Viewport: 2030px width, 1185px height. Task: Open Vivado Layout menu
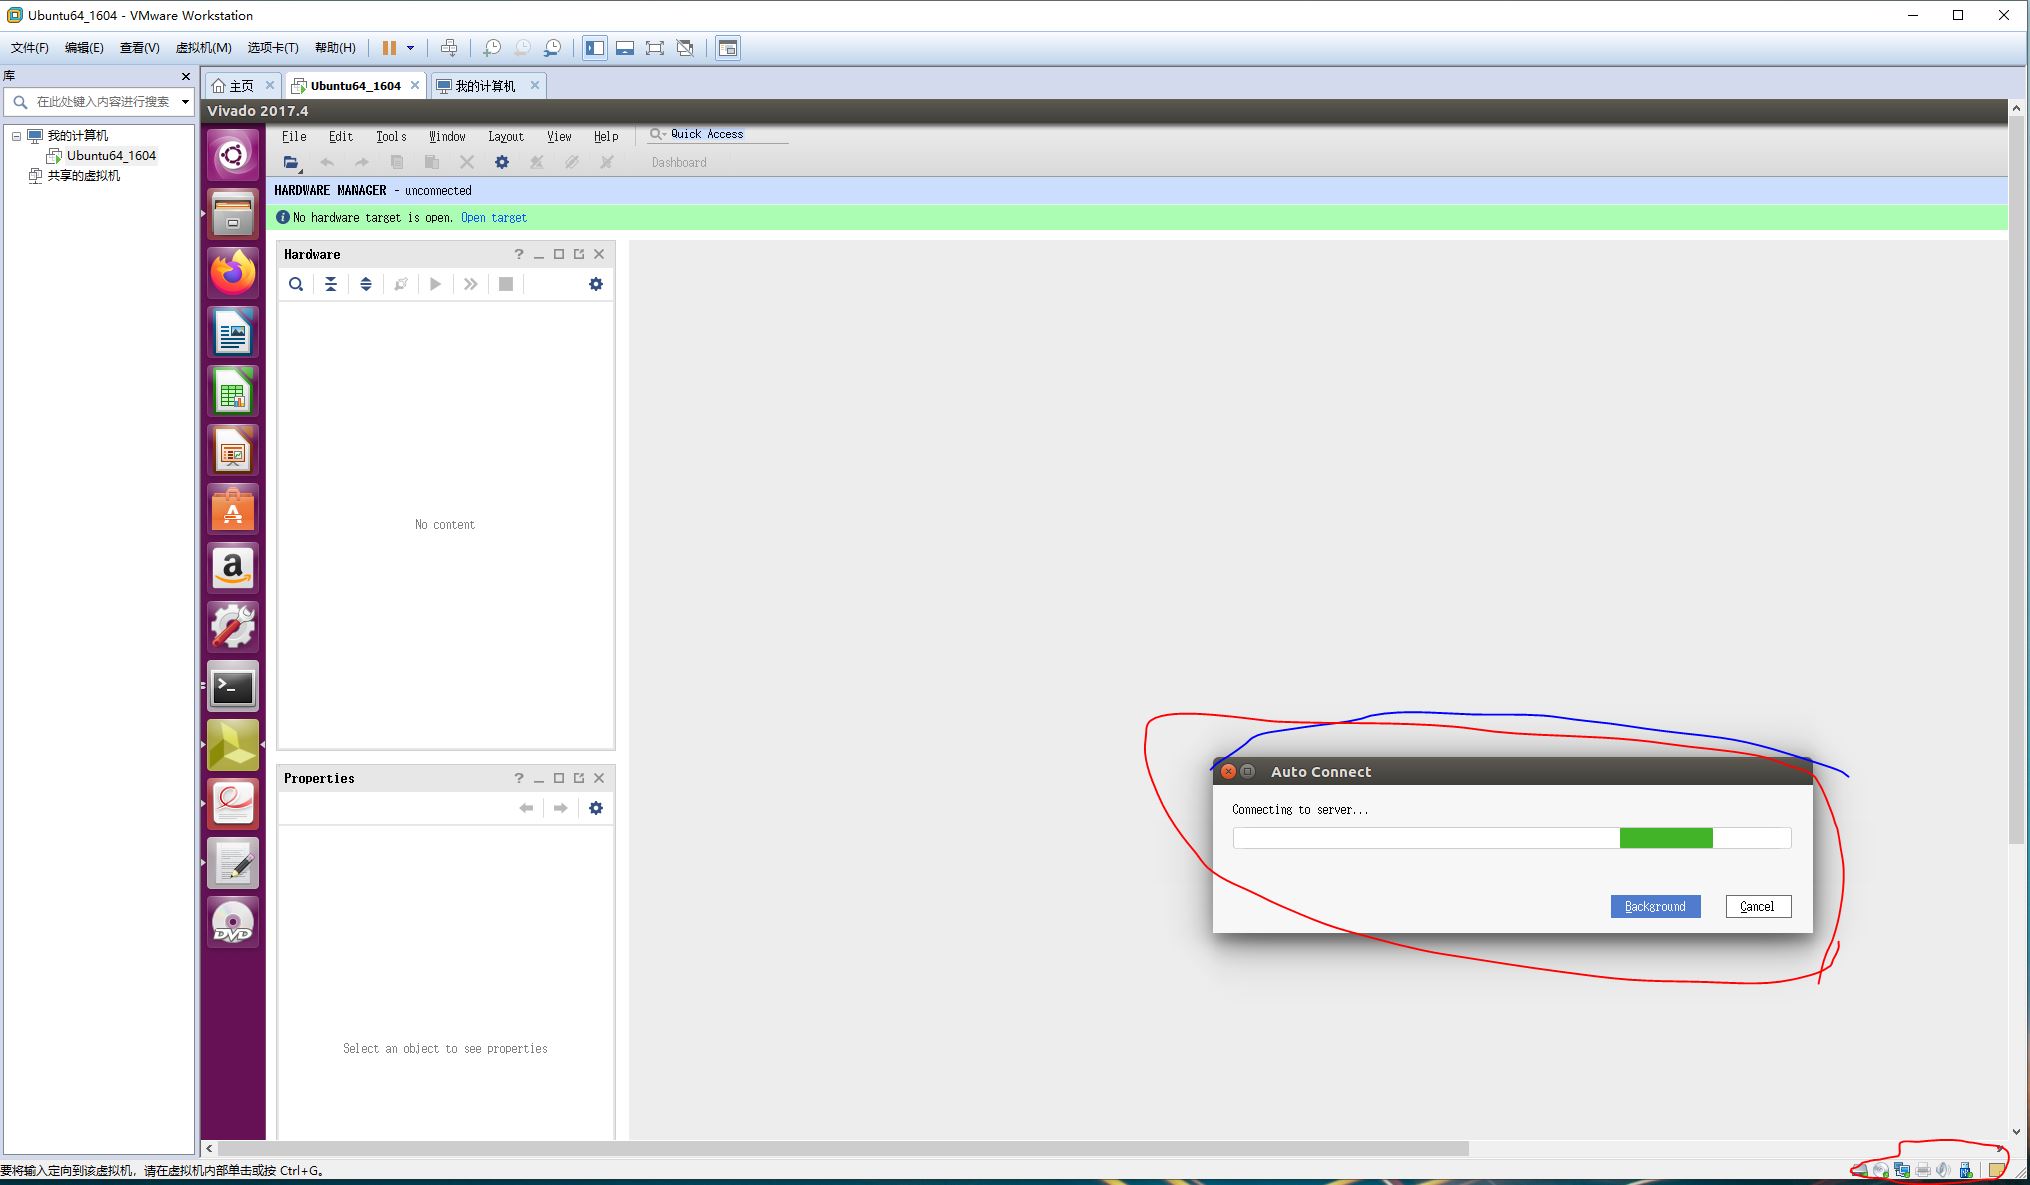(x=506, y=137)
